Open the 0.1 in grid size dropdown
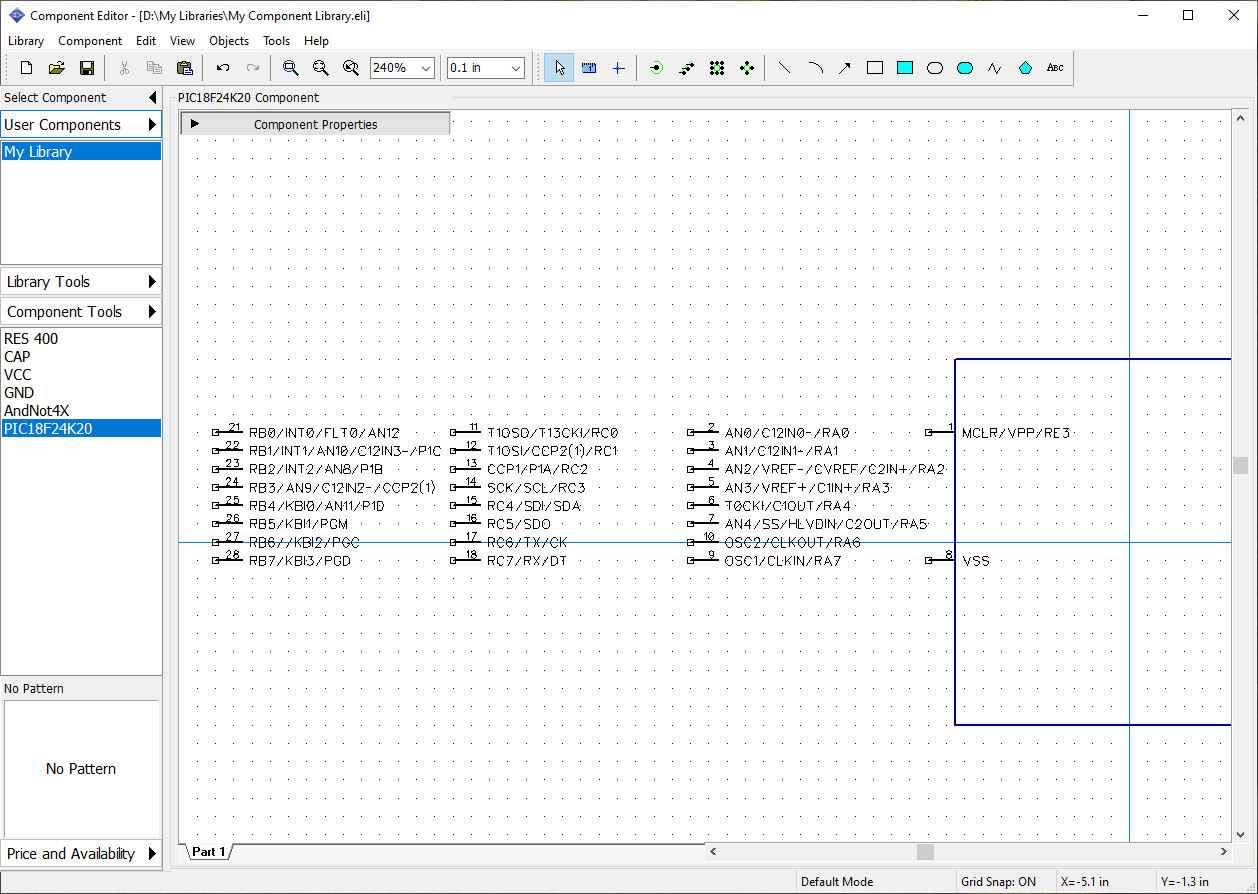Screen dimensions: 1258x894 click(516, 68)
